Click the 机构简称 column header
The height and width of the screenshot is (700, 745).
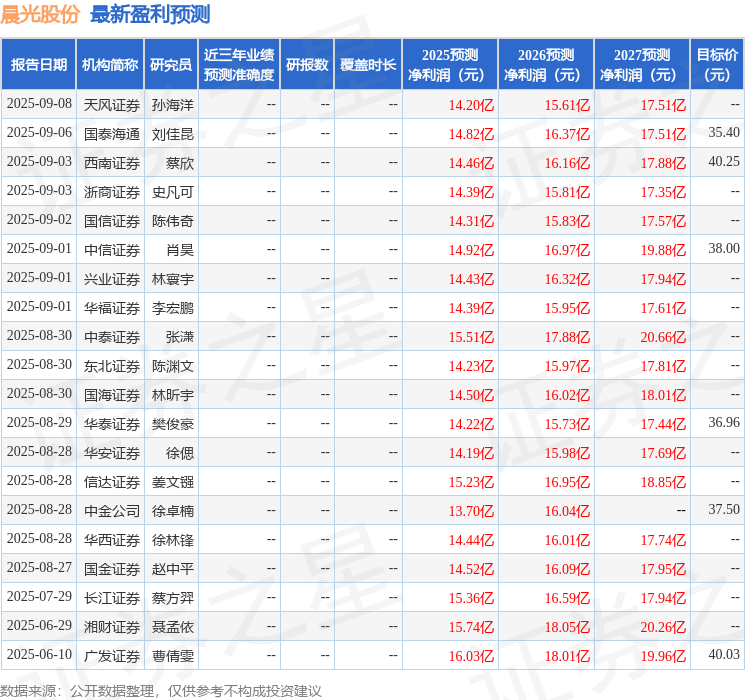(110, 65)
